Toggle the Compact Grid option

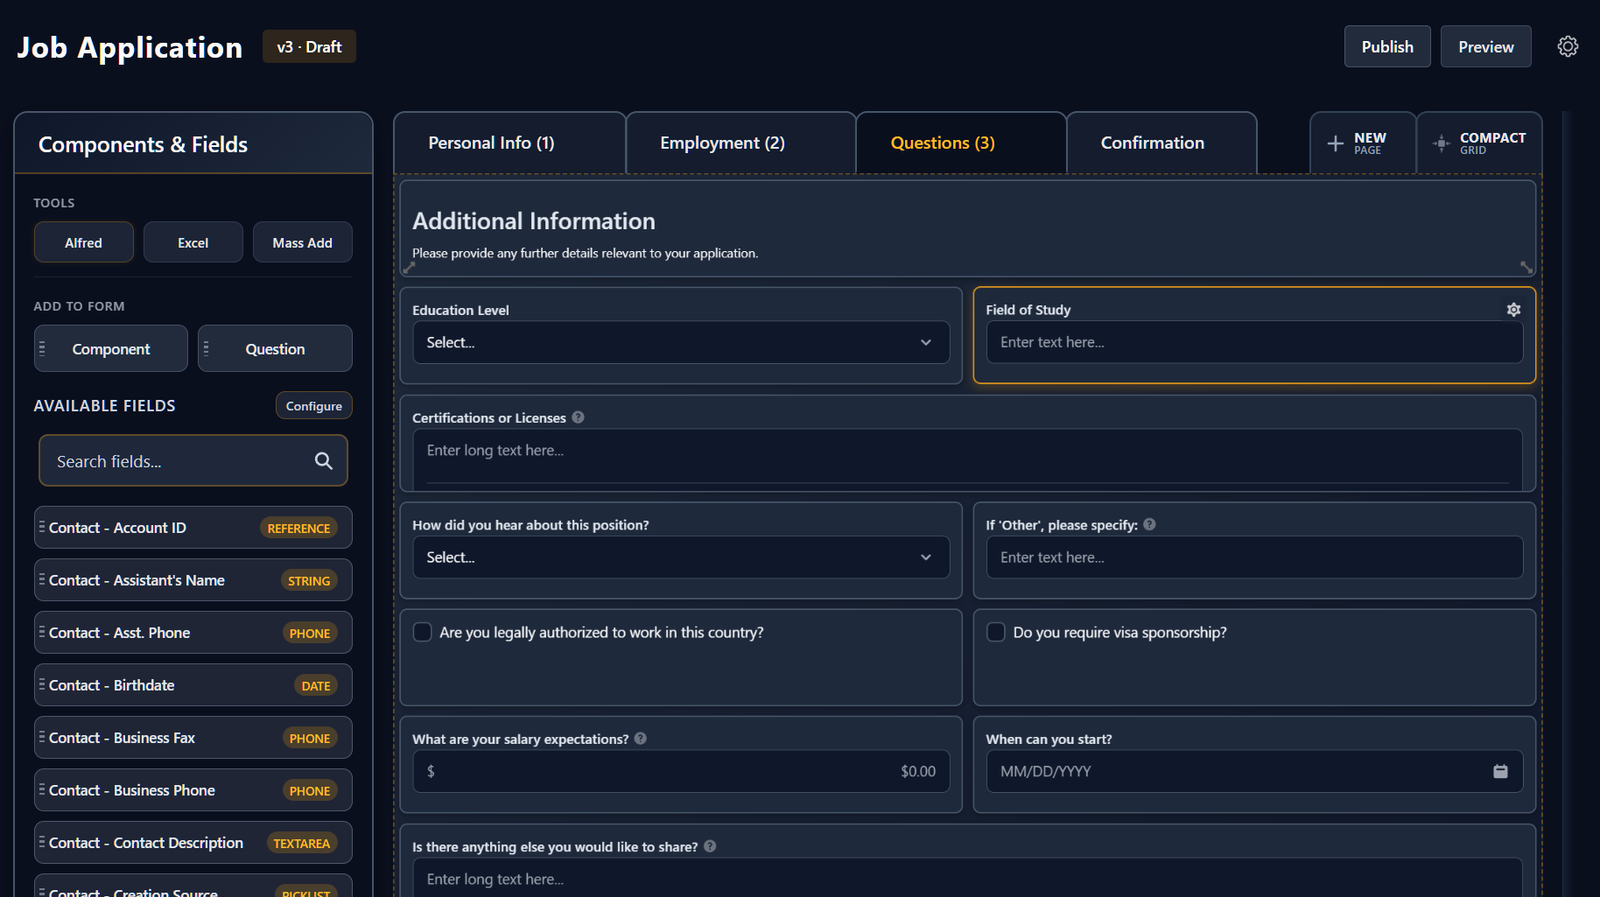click(1479, 144)
